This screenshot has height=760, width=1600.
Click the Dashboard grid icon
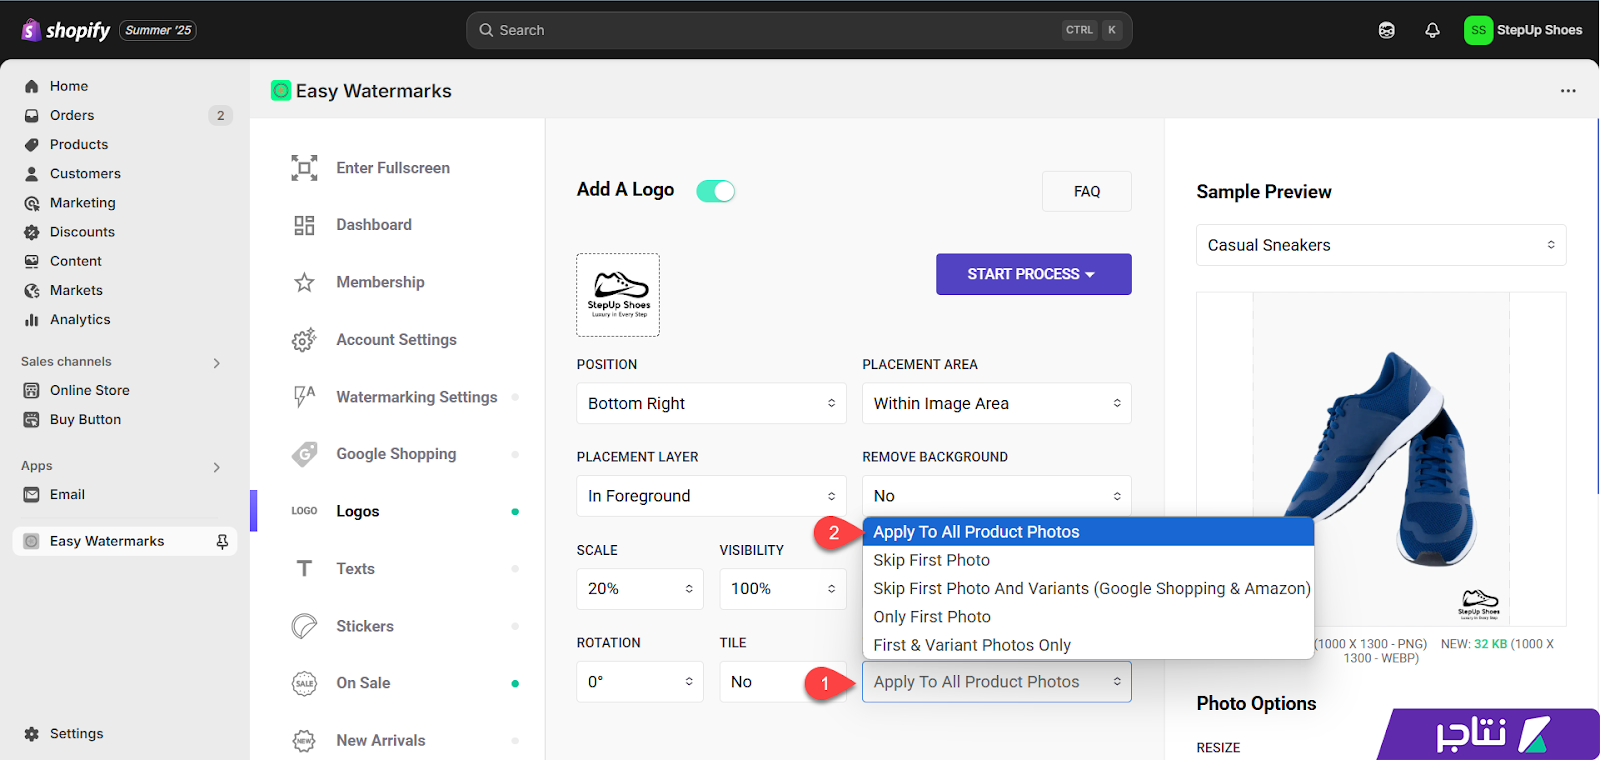[304, 225]
